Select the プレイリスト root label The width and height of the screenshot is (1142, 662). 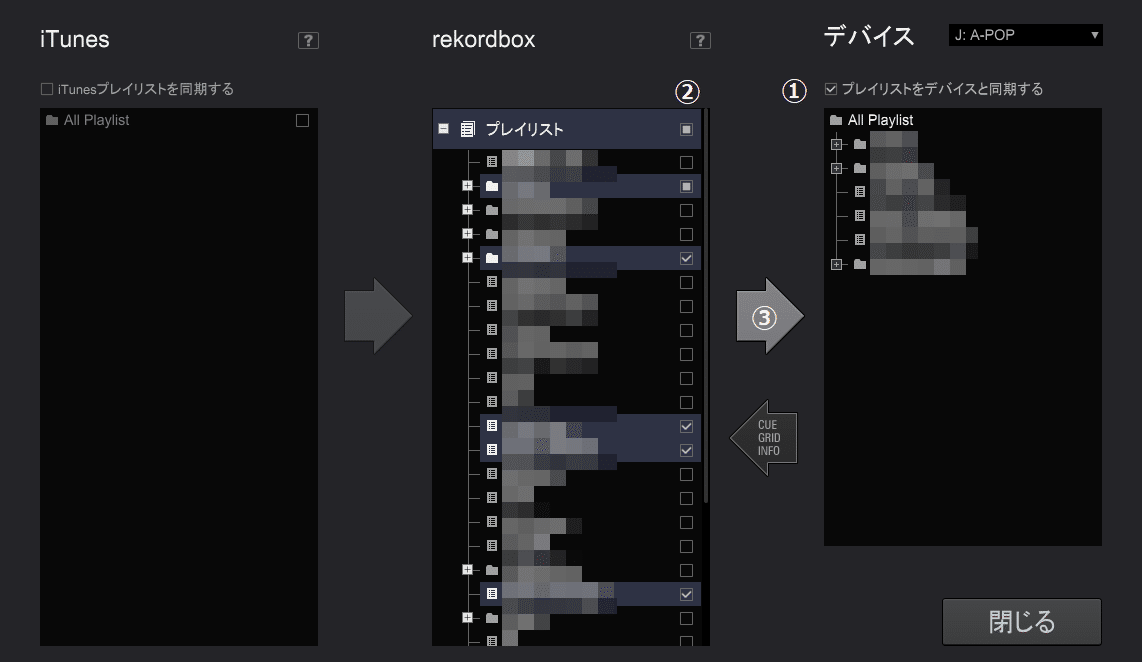[524, 130]
